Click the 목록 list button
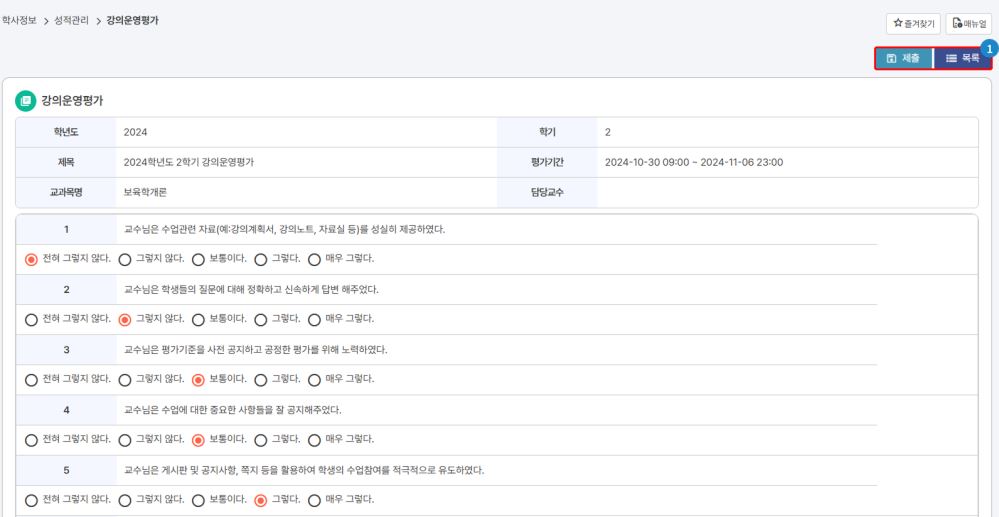 963,58
